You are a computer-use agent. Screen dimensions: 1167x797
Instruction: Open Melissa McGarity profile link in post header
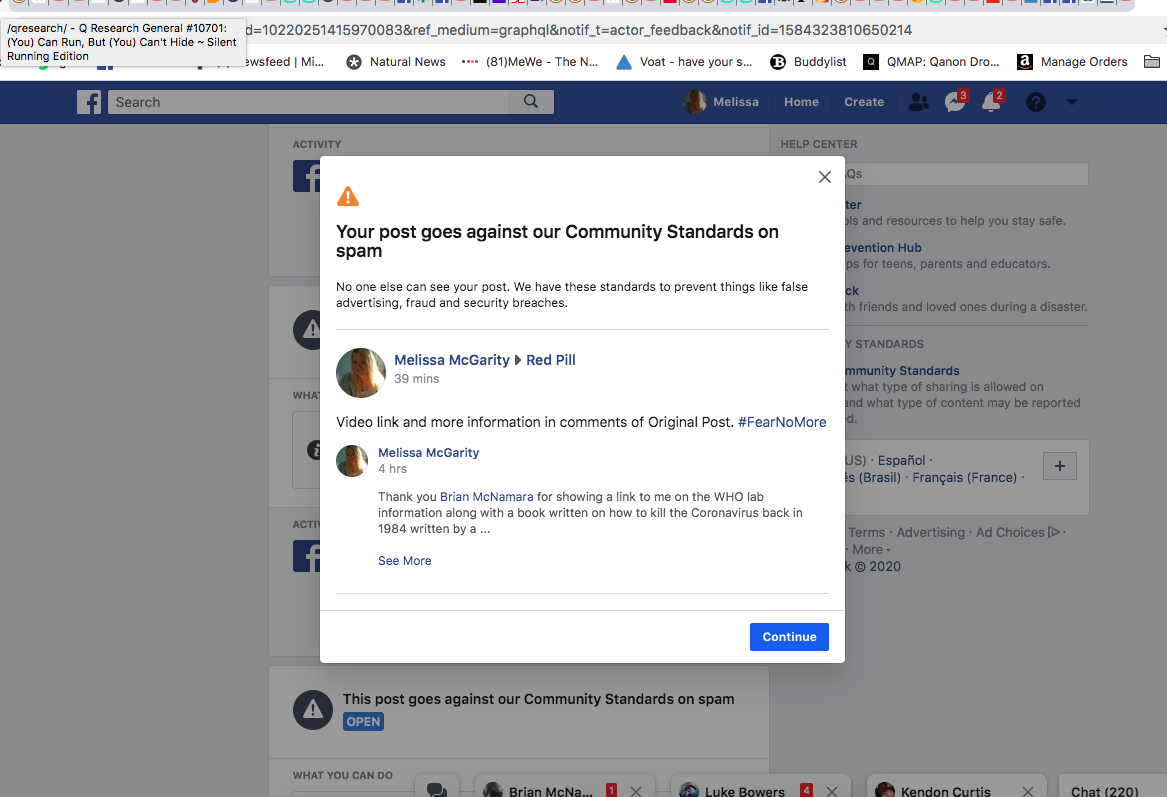pos(452,360)
